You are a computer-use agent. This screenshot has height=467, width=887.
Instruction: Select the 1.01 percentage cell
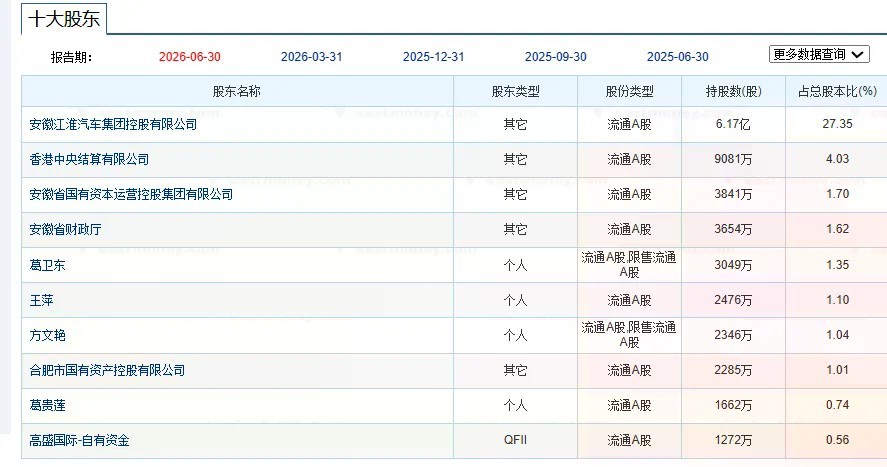tap(837, 370)
